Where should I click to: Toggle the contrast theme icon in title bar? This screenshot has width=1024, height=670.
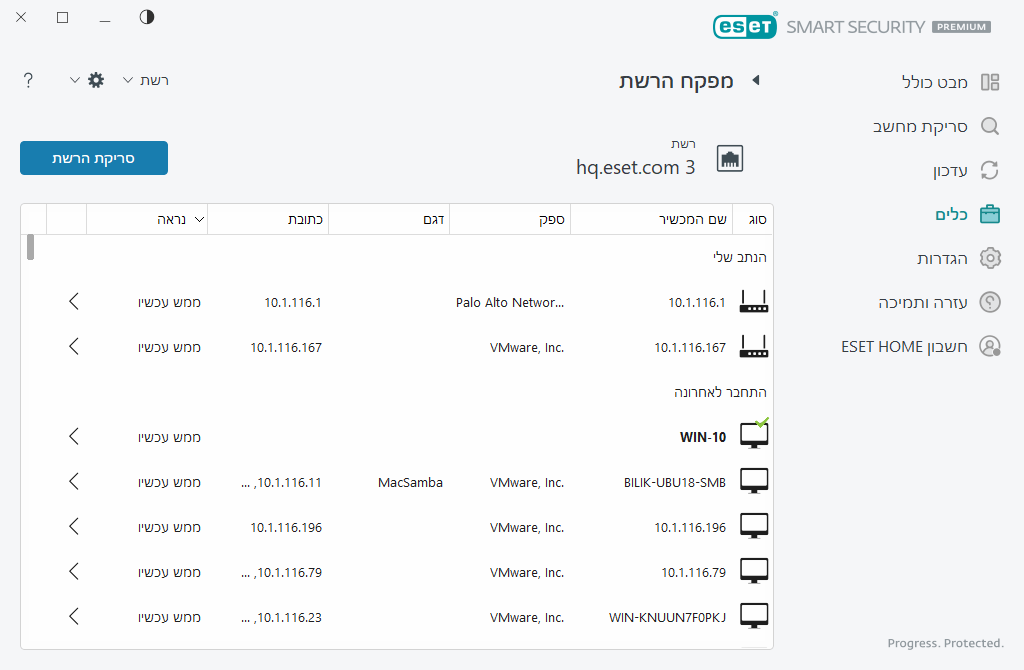147,18
